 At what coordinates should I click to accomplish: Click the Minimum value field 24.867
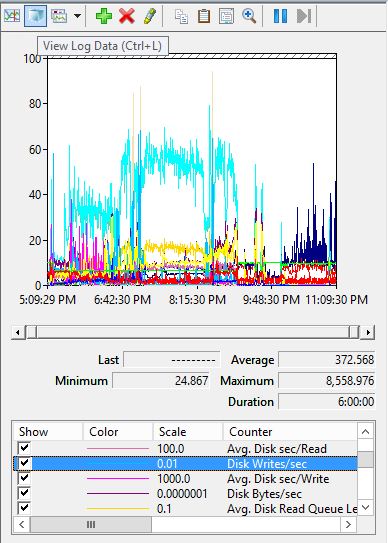[x=161, y=381]
